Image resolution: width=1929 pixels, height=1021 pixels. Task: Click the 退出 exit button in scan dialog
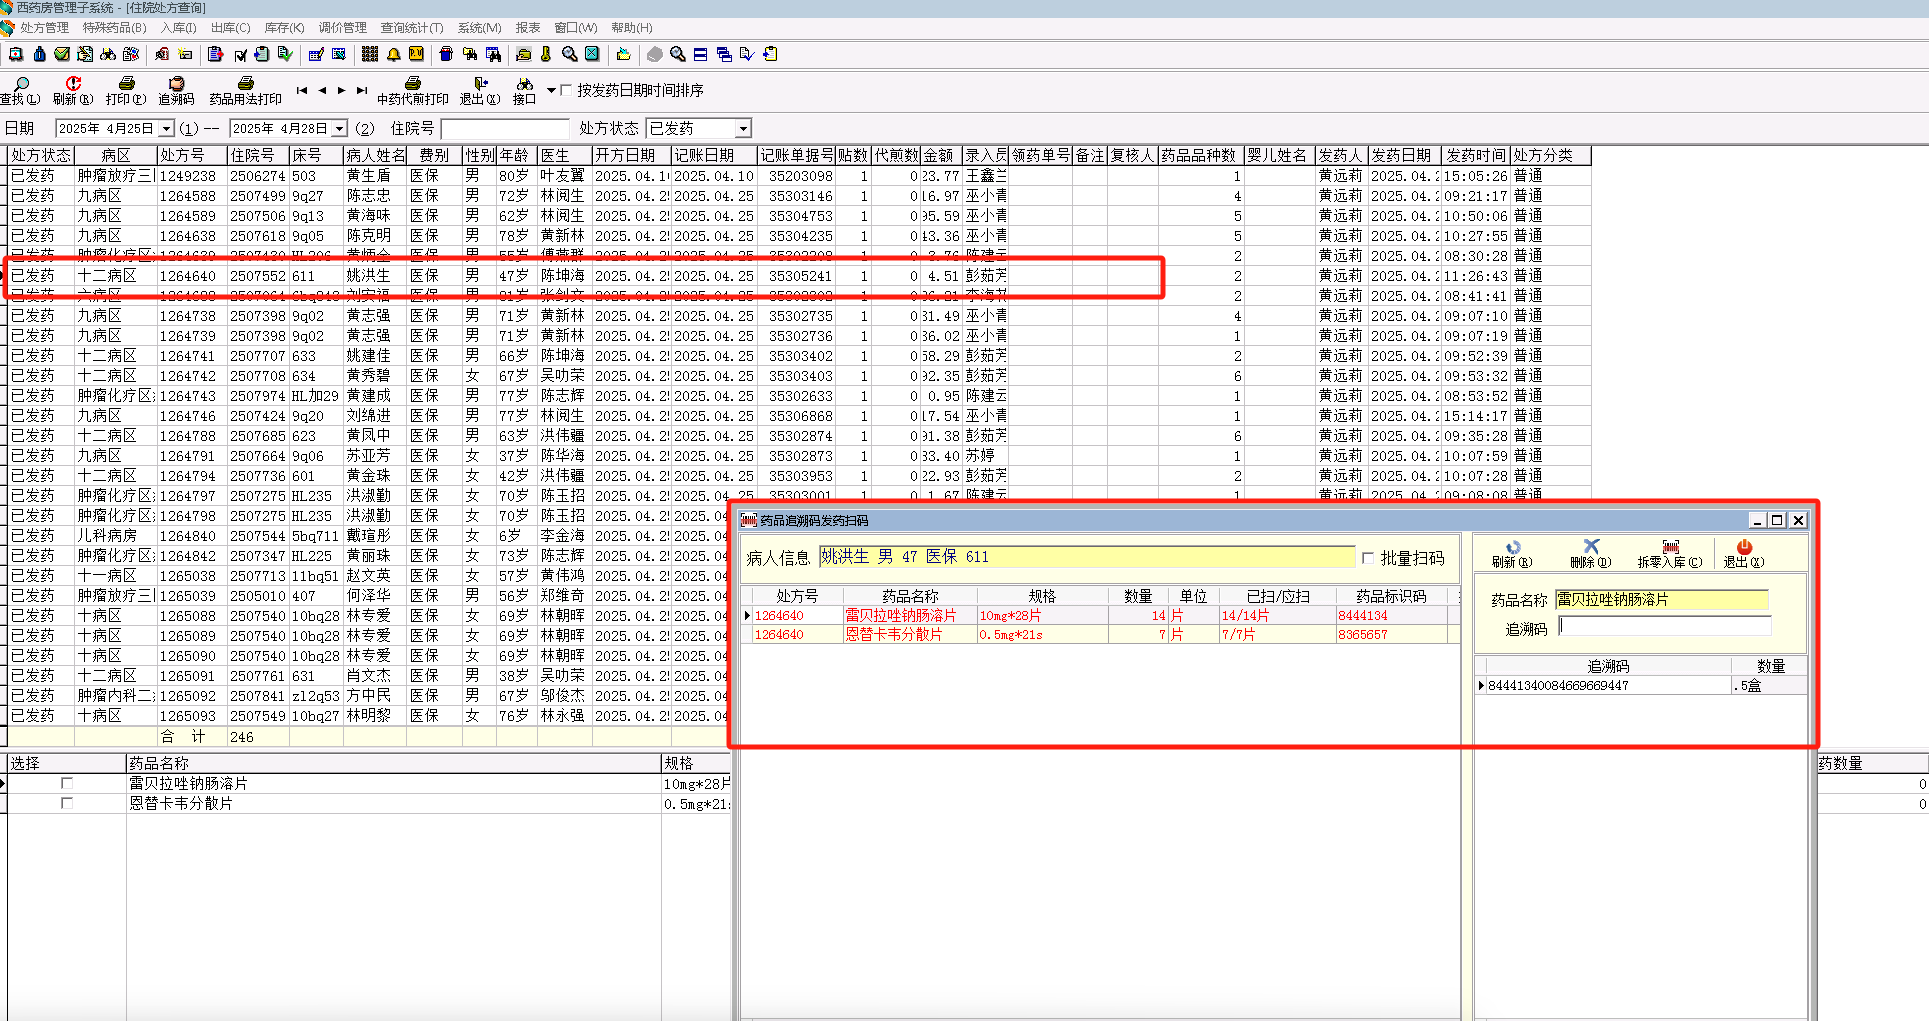tap(1744, 548)
